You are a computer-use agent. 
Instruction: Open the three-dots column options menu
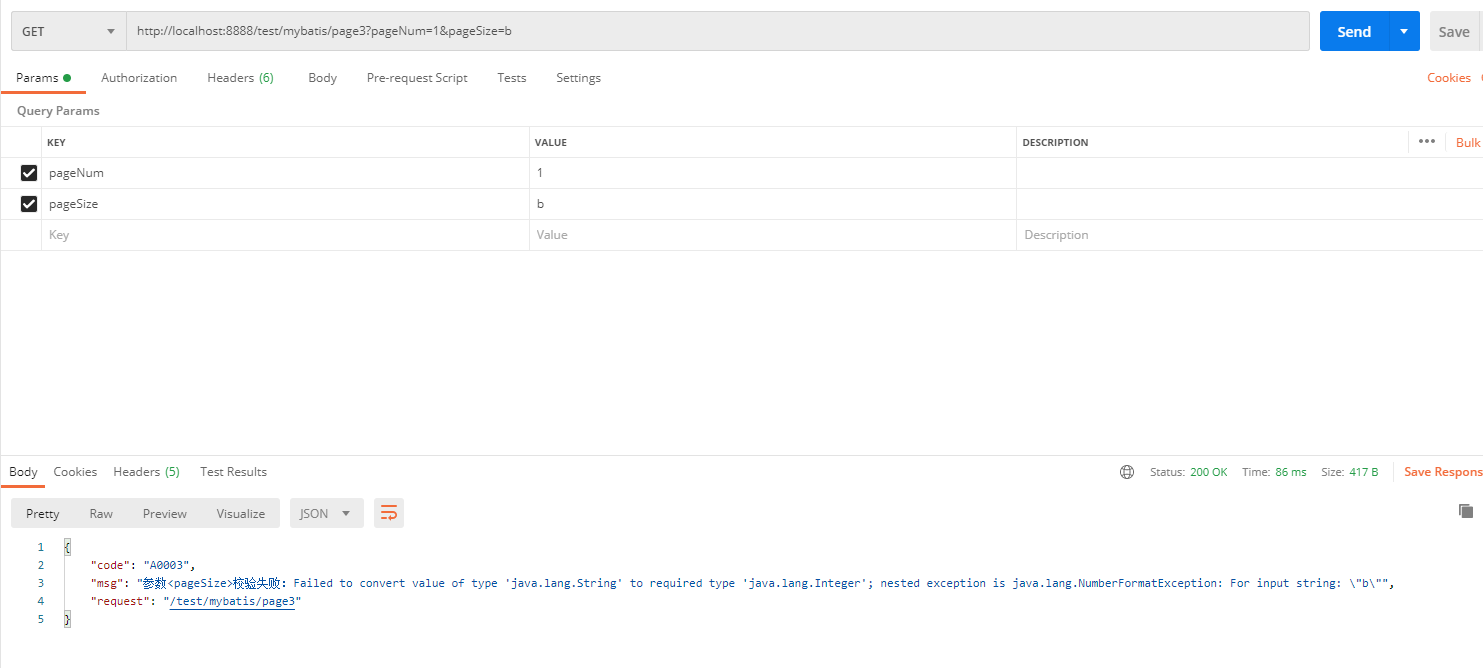pyautogui.click(x=1427, y=142)
